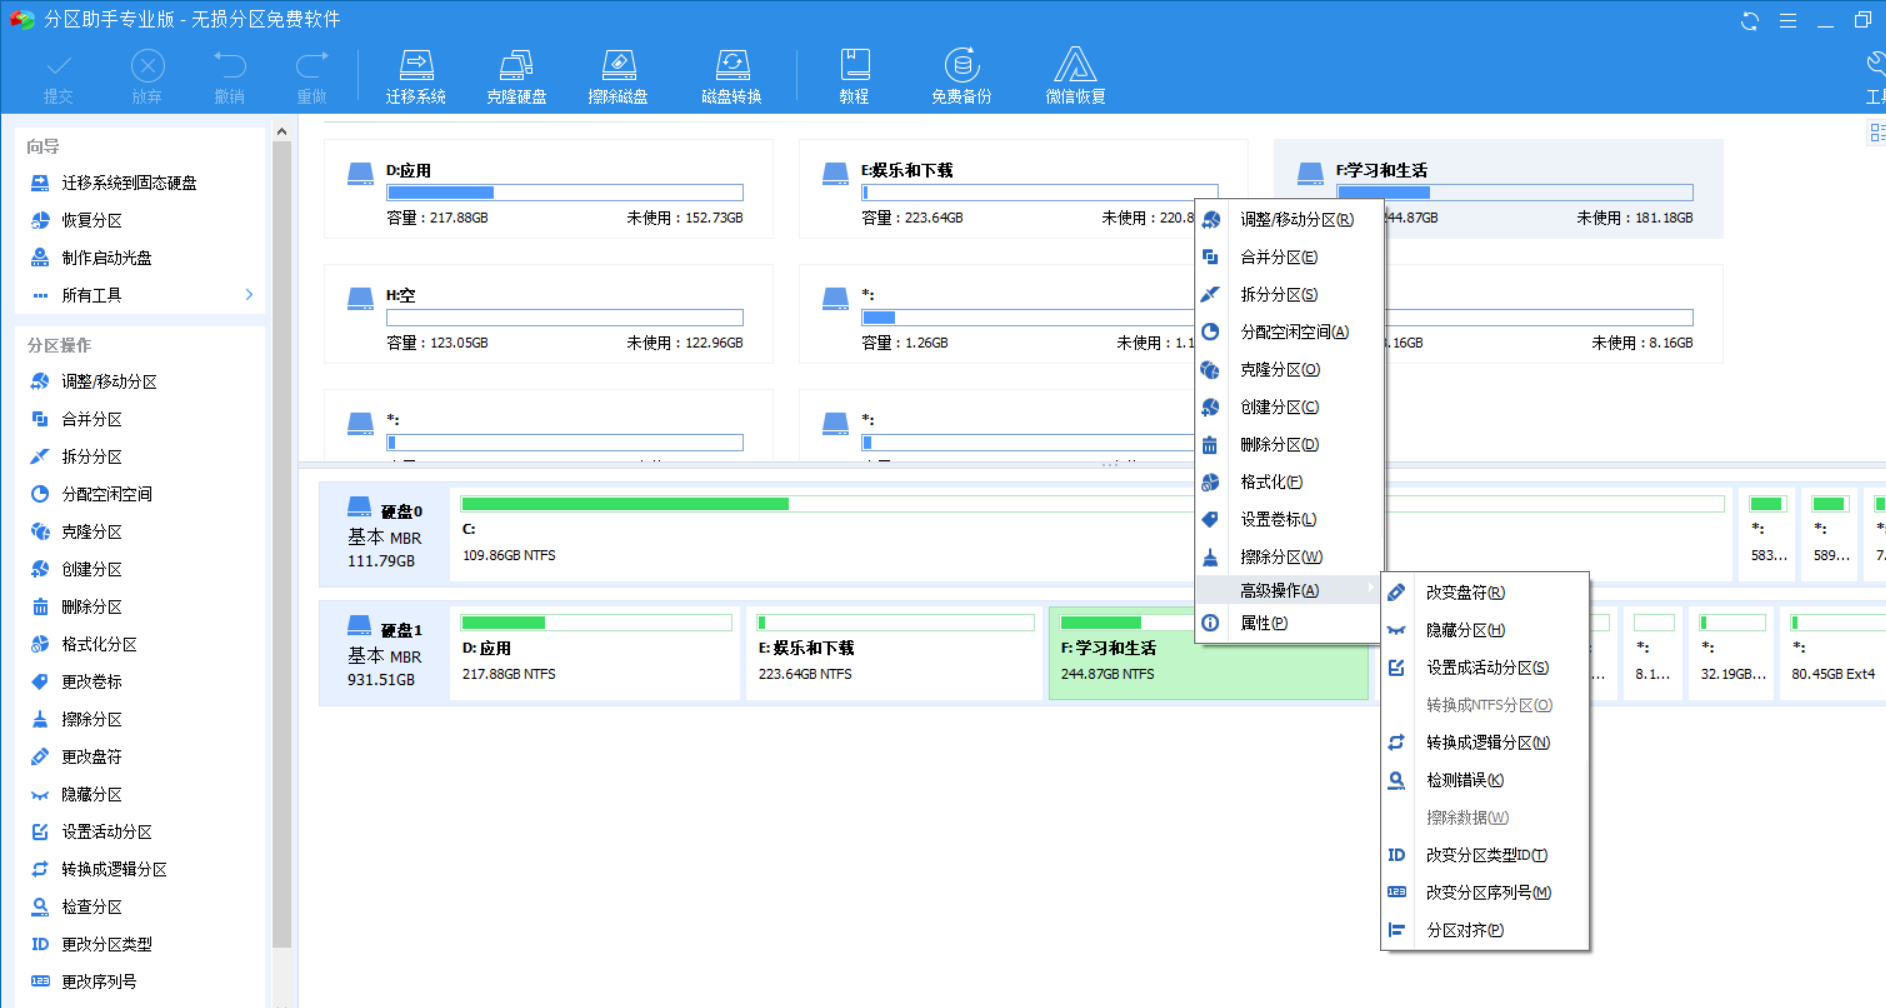Click sidebar 创建分区 icon

tap(40, 569)
